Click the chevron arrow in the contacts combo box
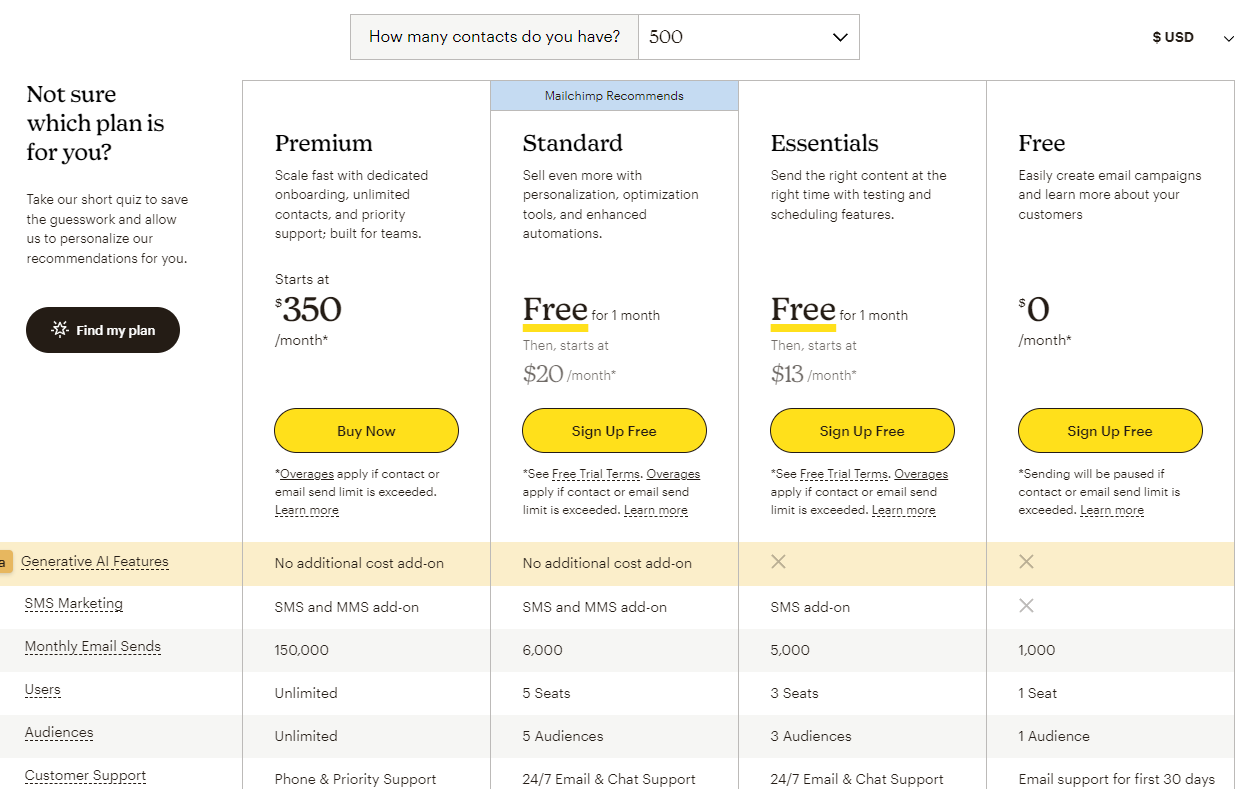Viewport: 1239px width, 789px height. [x=840, y=37]
